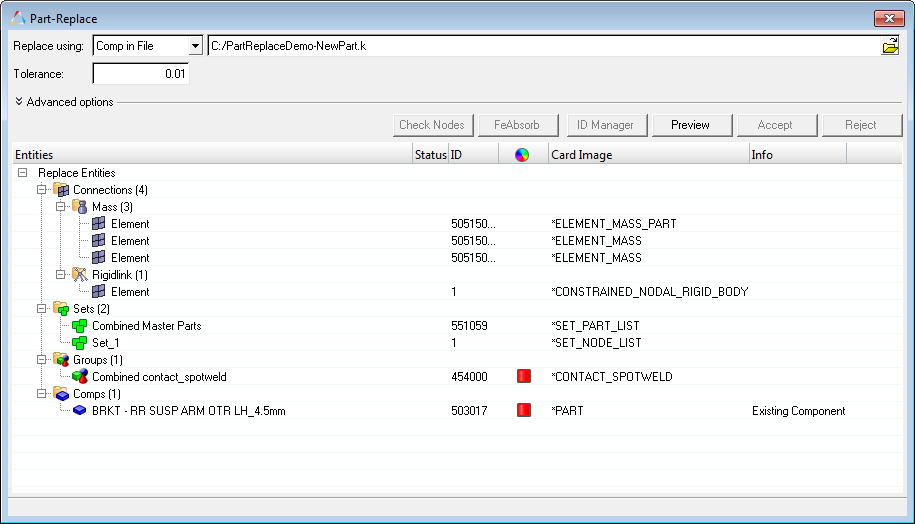The height and width of the screenshot is (524, 915).
Task: Click the Sets (2) folder icon
Action: (x=61, y=309)
